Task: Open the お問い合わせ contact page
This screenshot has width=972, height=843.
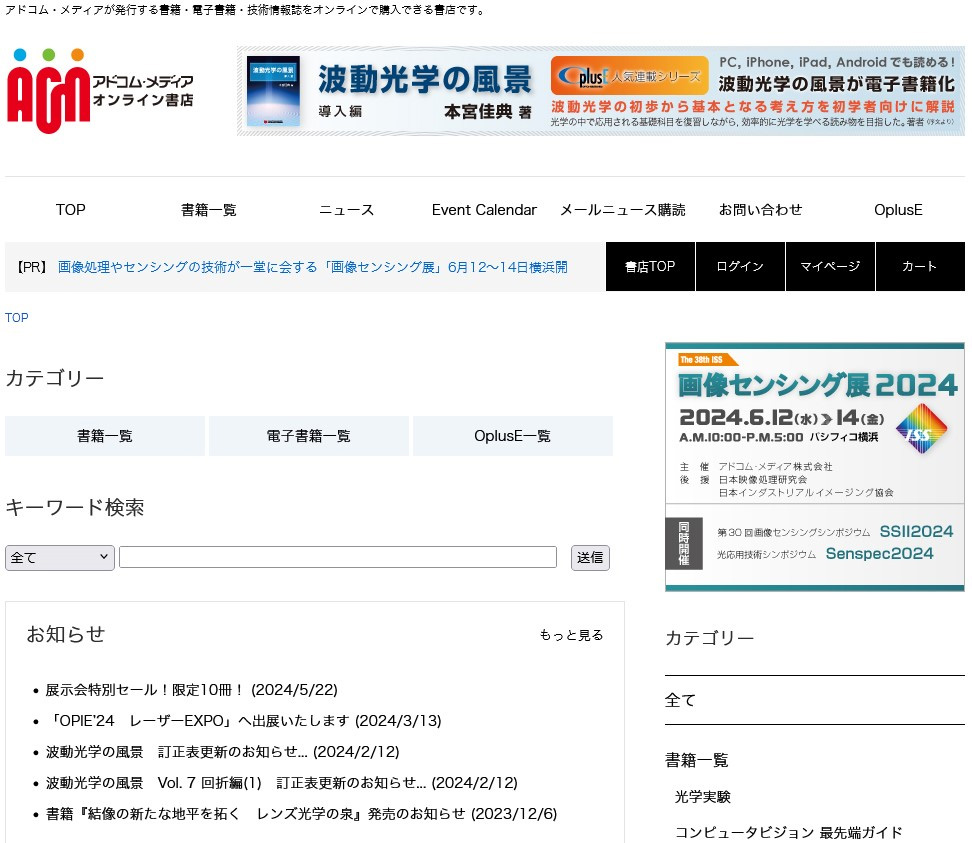Action: point(760,210)
